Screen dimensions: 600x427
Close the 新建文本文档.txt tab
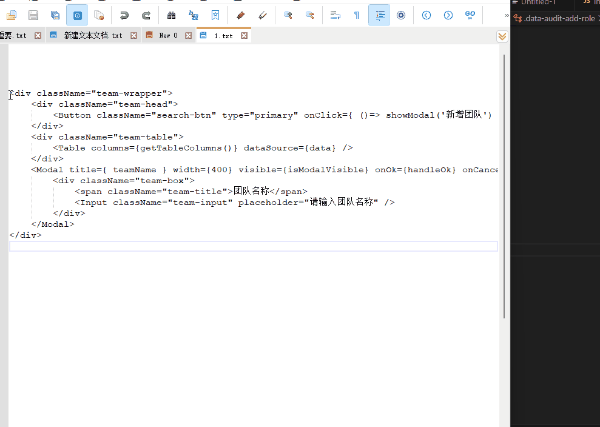pyautogui.click(x=134, y=36)
